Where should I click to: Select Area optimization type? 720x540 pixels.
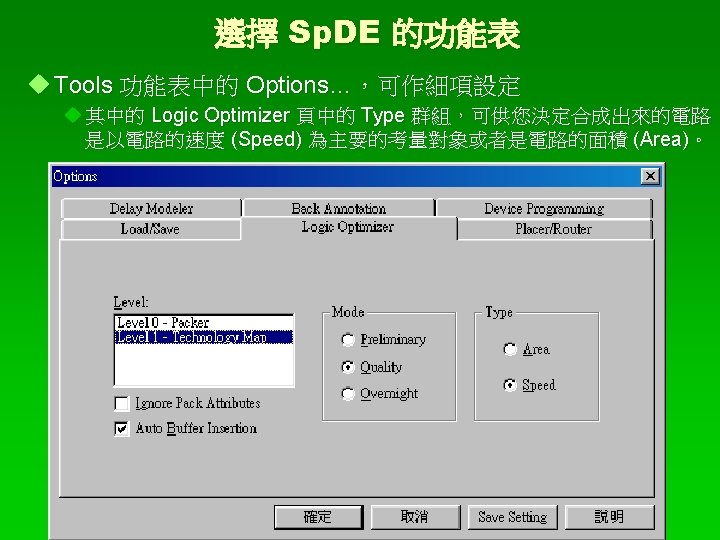(510, 349)
